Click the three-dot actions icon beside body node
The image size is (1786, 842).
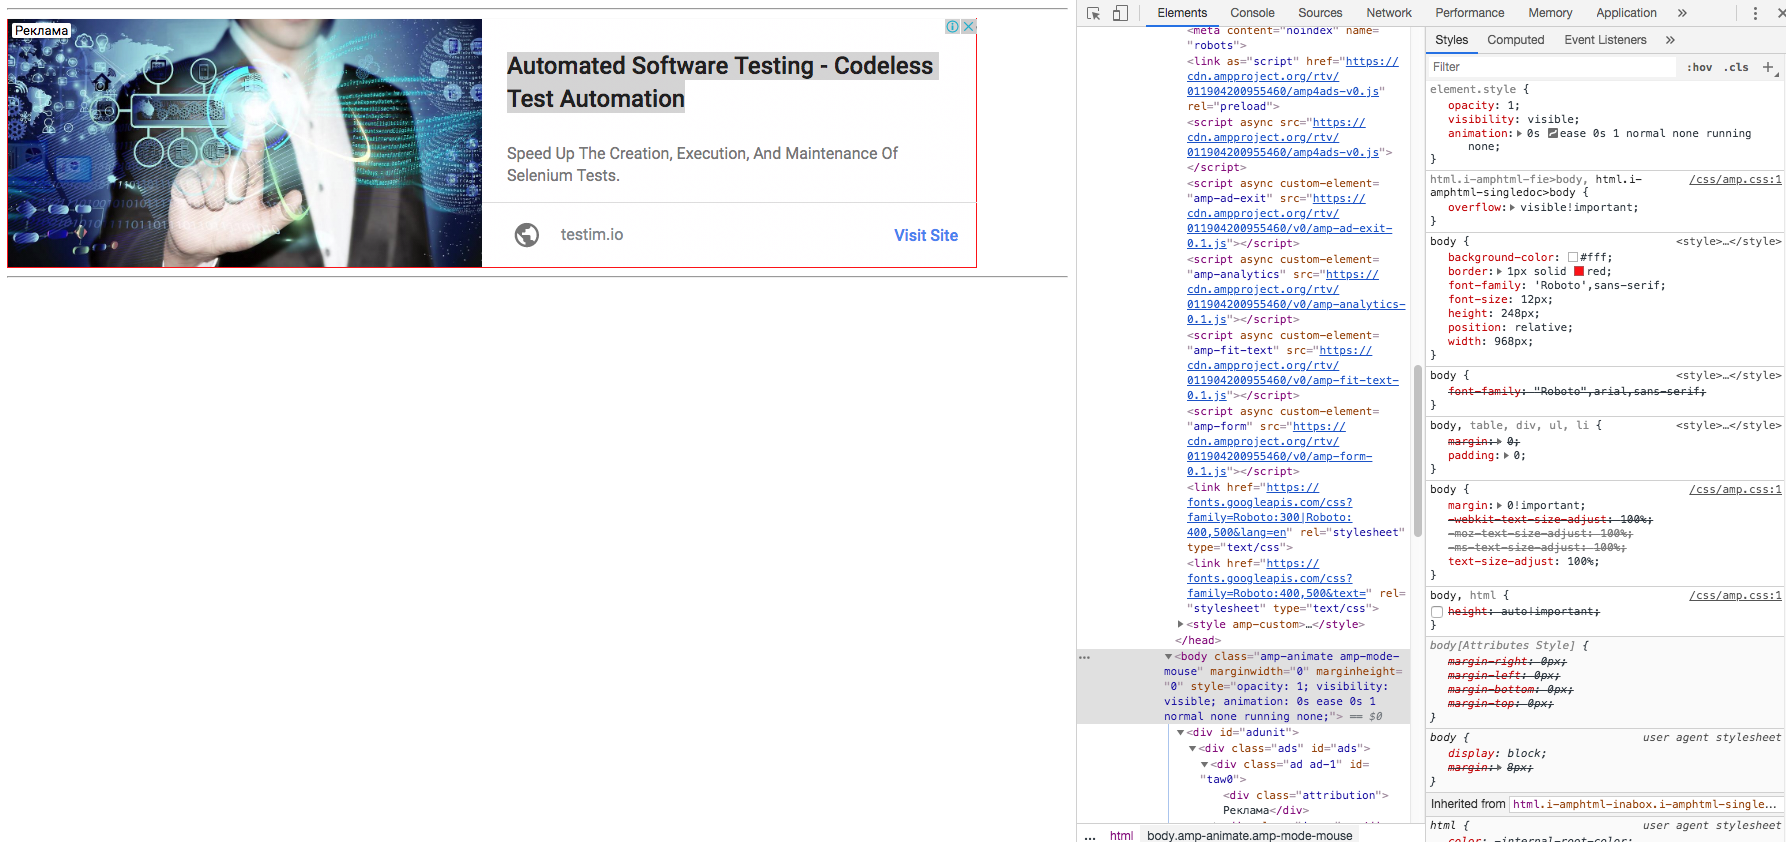point(1084,657)
